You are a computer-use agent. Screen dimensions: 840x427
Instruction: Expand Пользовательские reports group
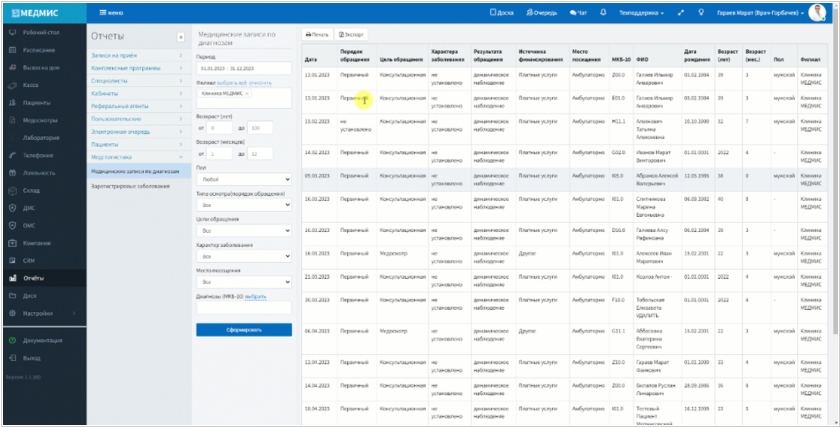pos(137,119)
